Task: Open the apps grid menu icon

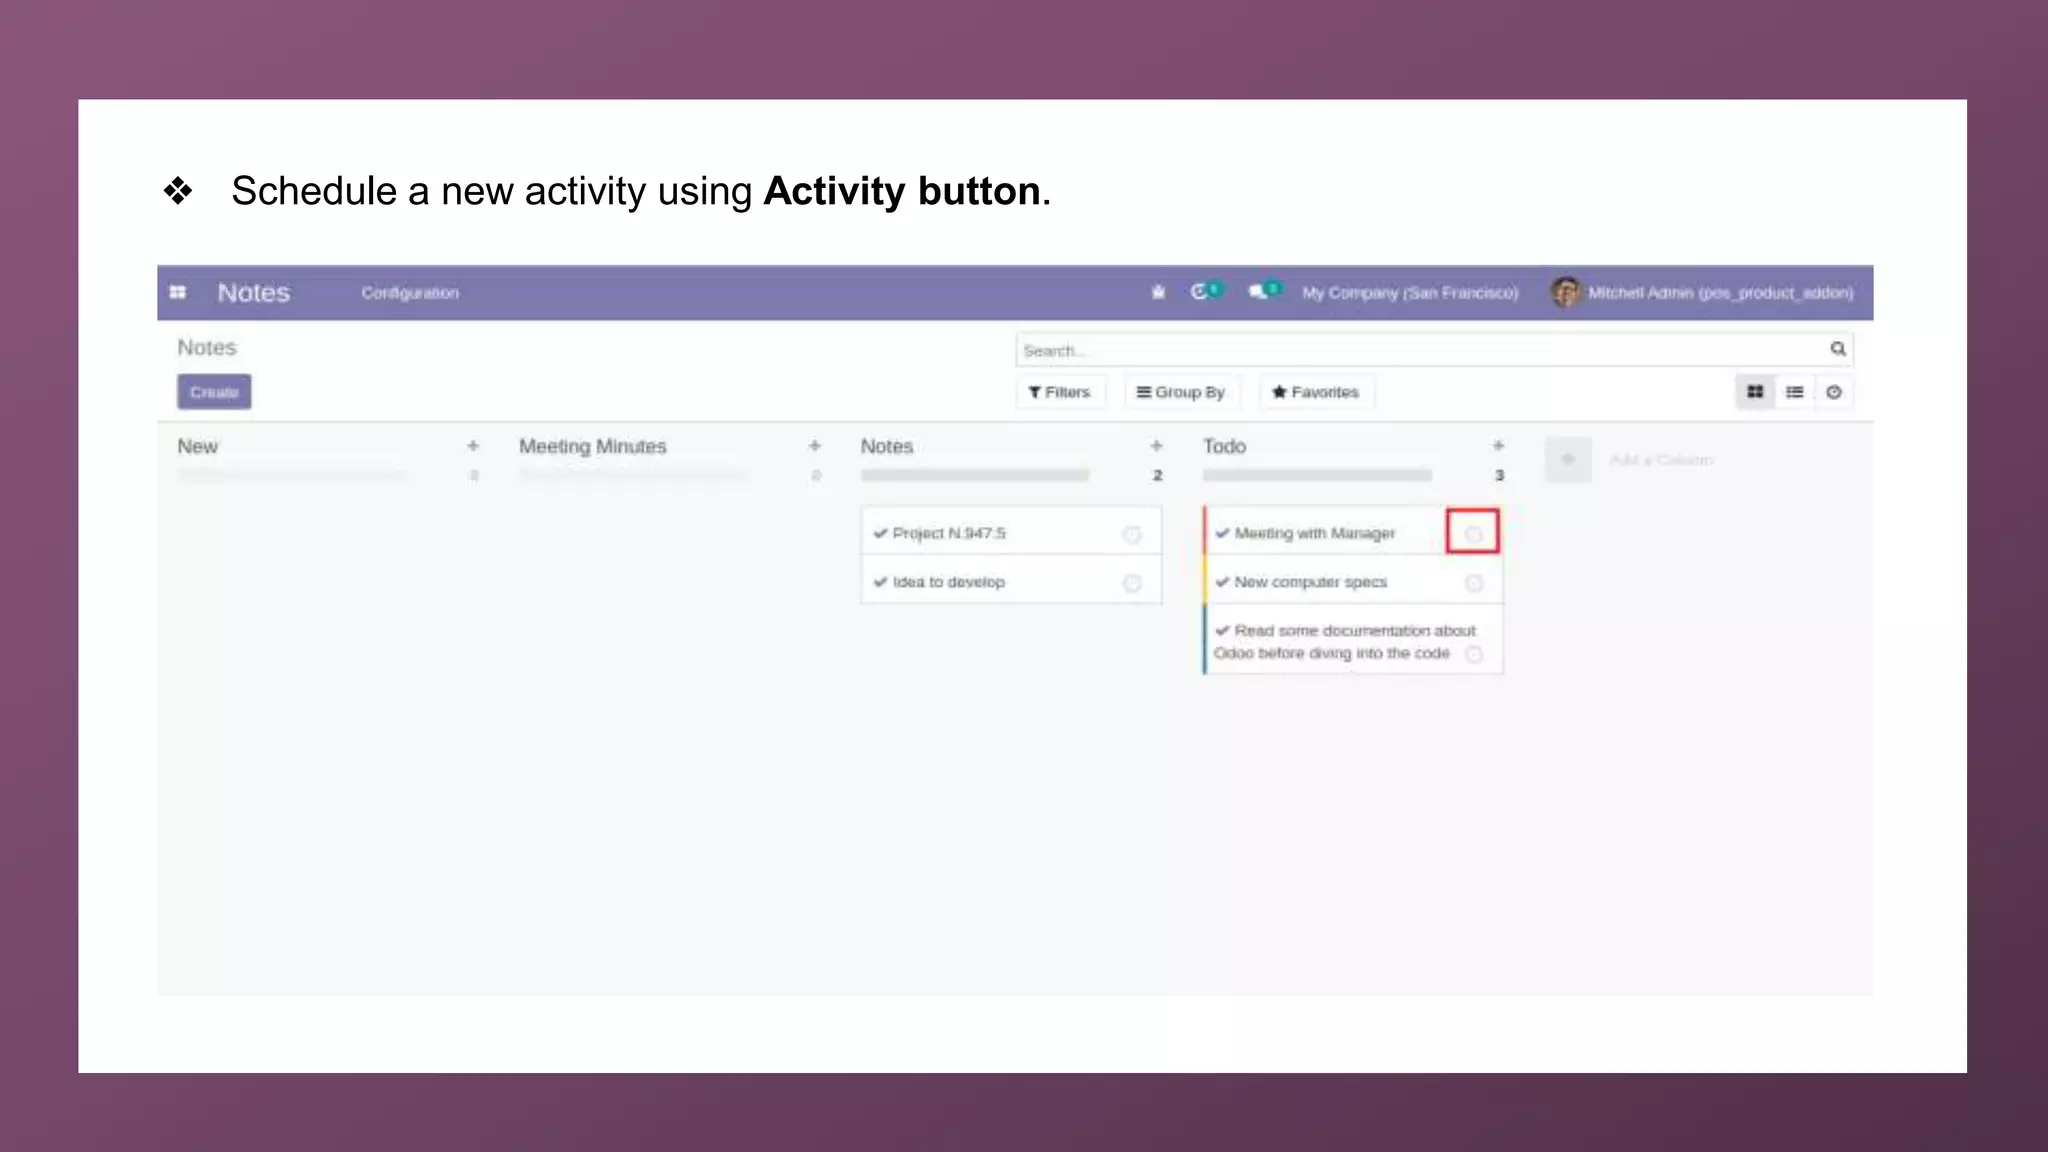Action: pos(178,292)
